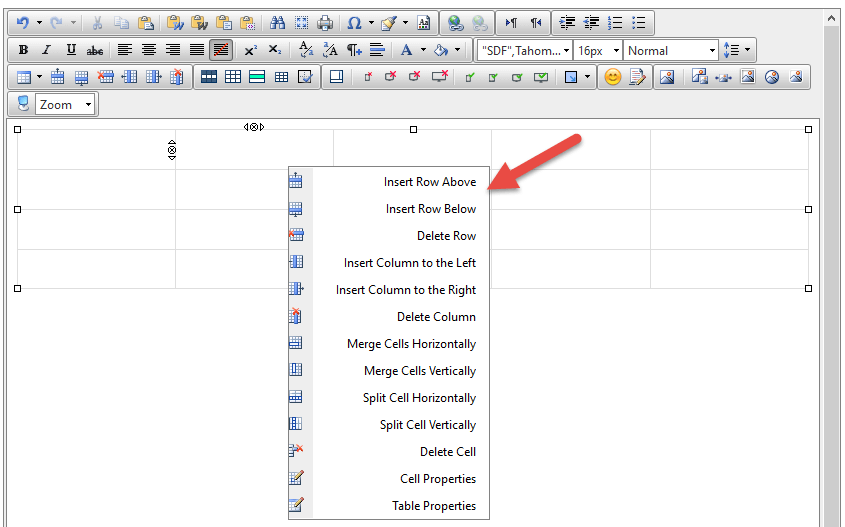The width and height of the screenshot is (845, 527).
Task: Click the Undo arrow icon
Action: coord(23,22)
